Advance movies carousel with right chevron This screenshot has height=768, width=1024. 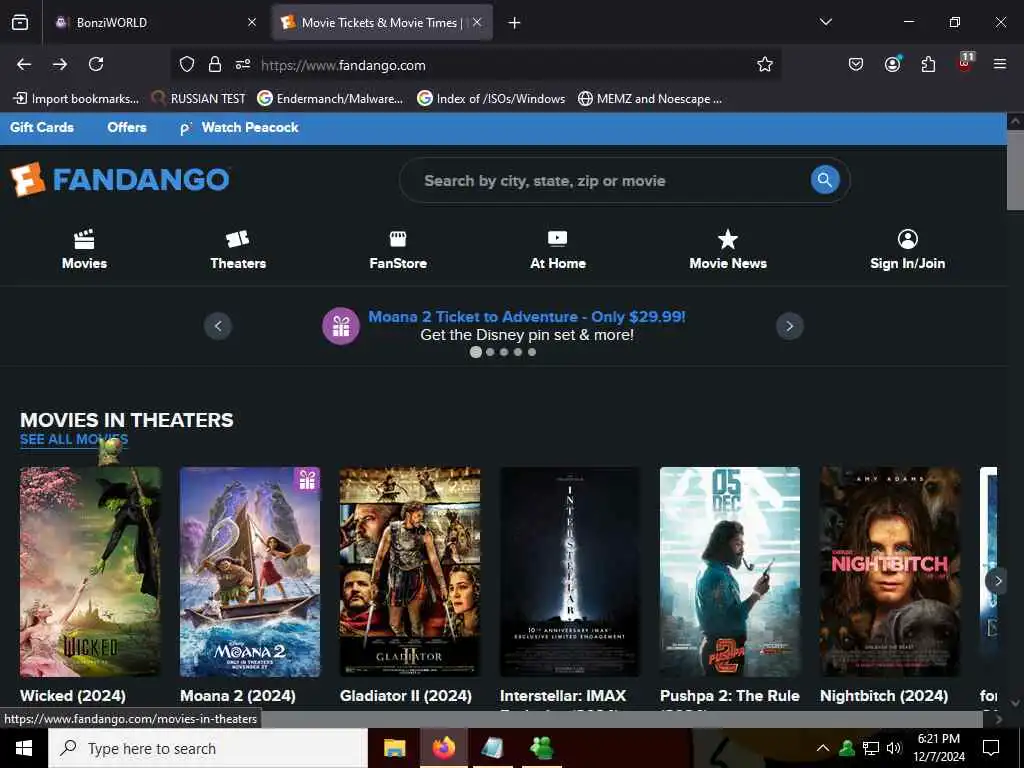pyautogui.click(x=997, y=581)
